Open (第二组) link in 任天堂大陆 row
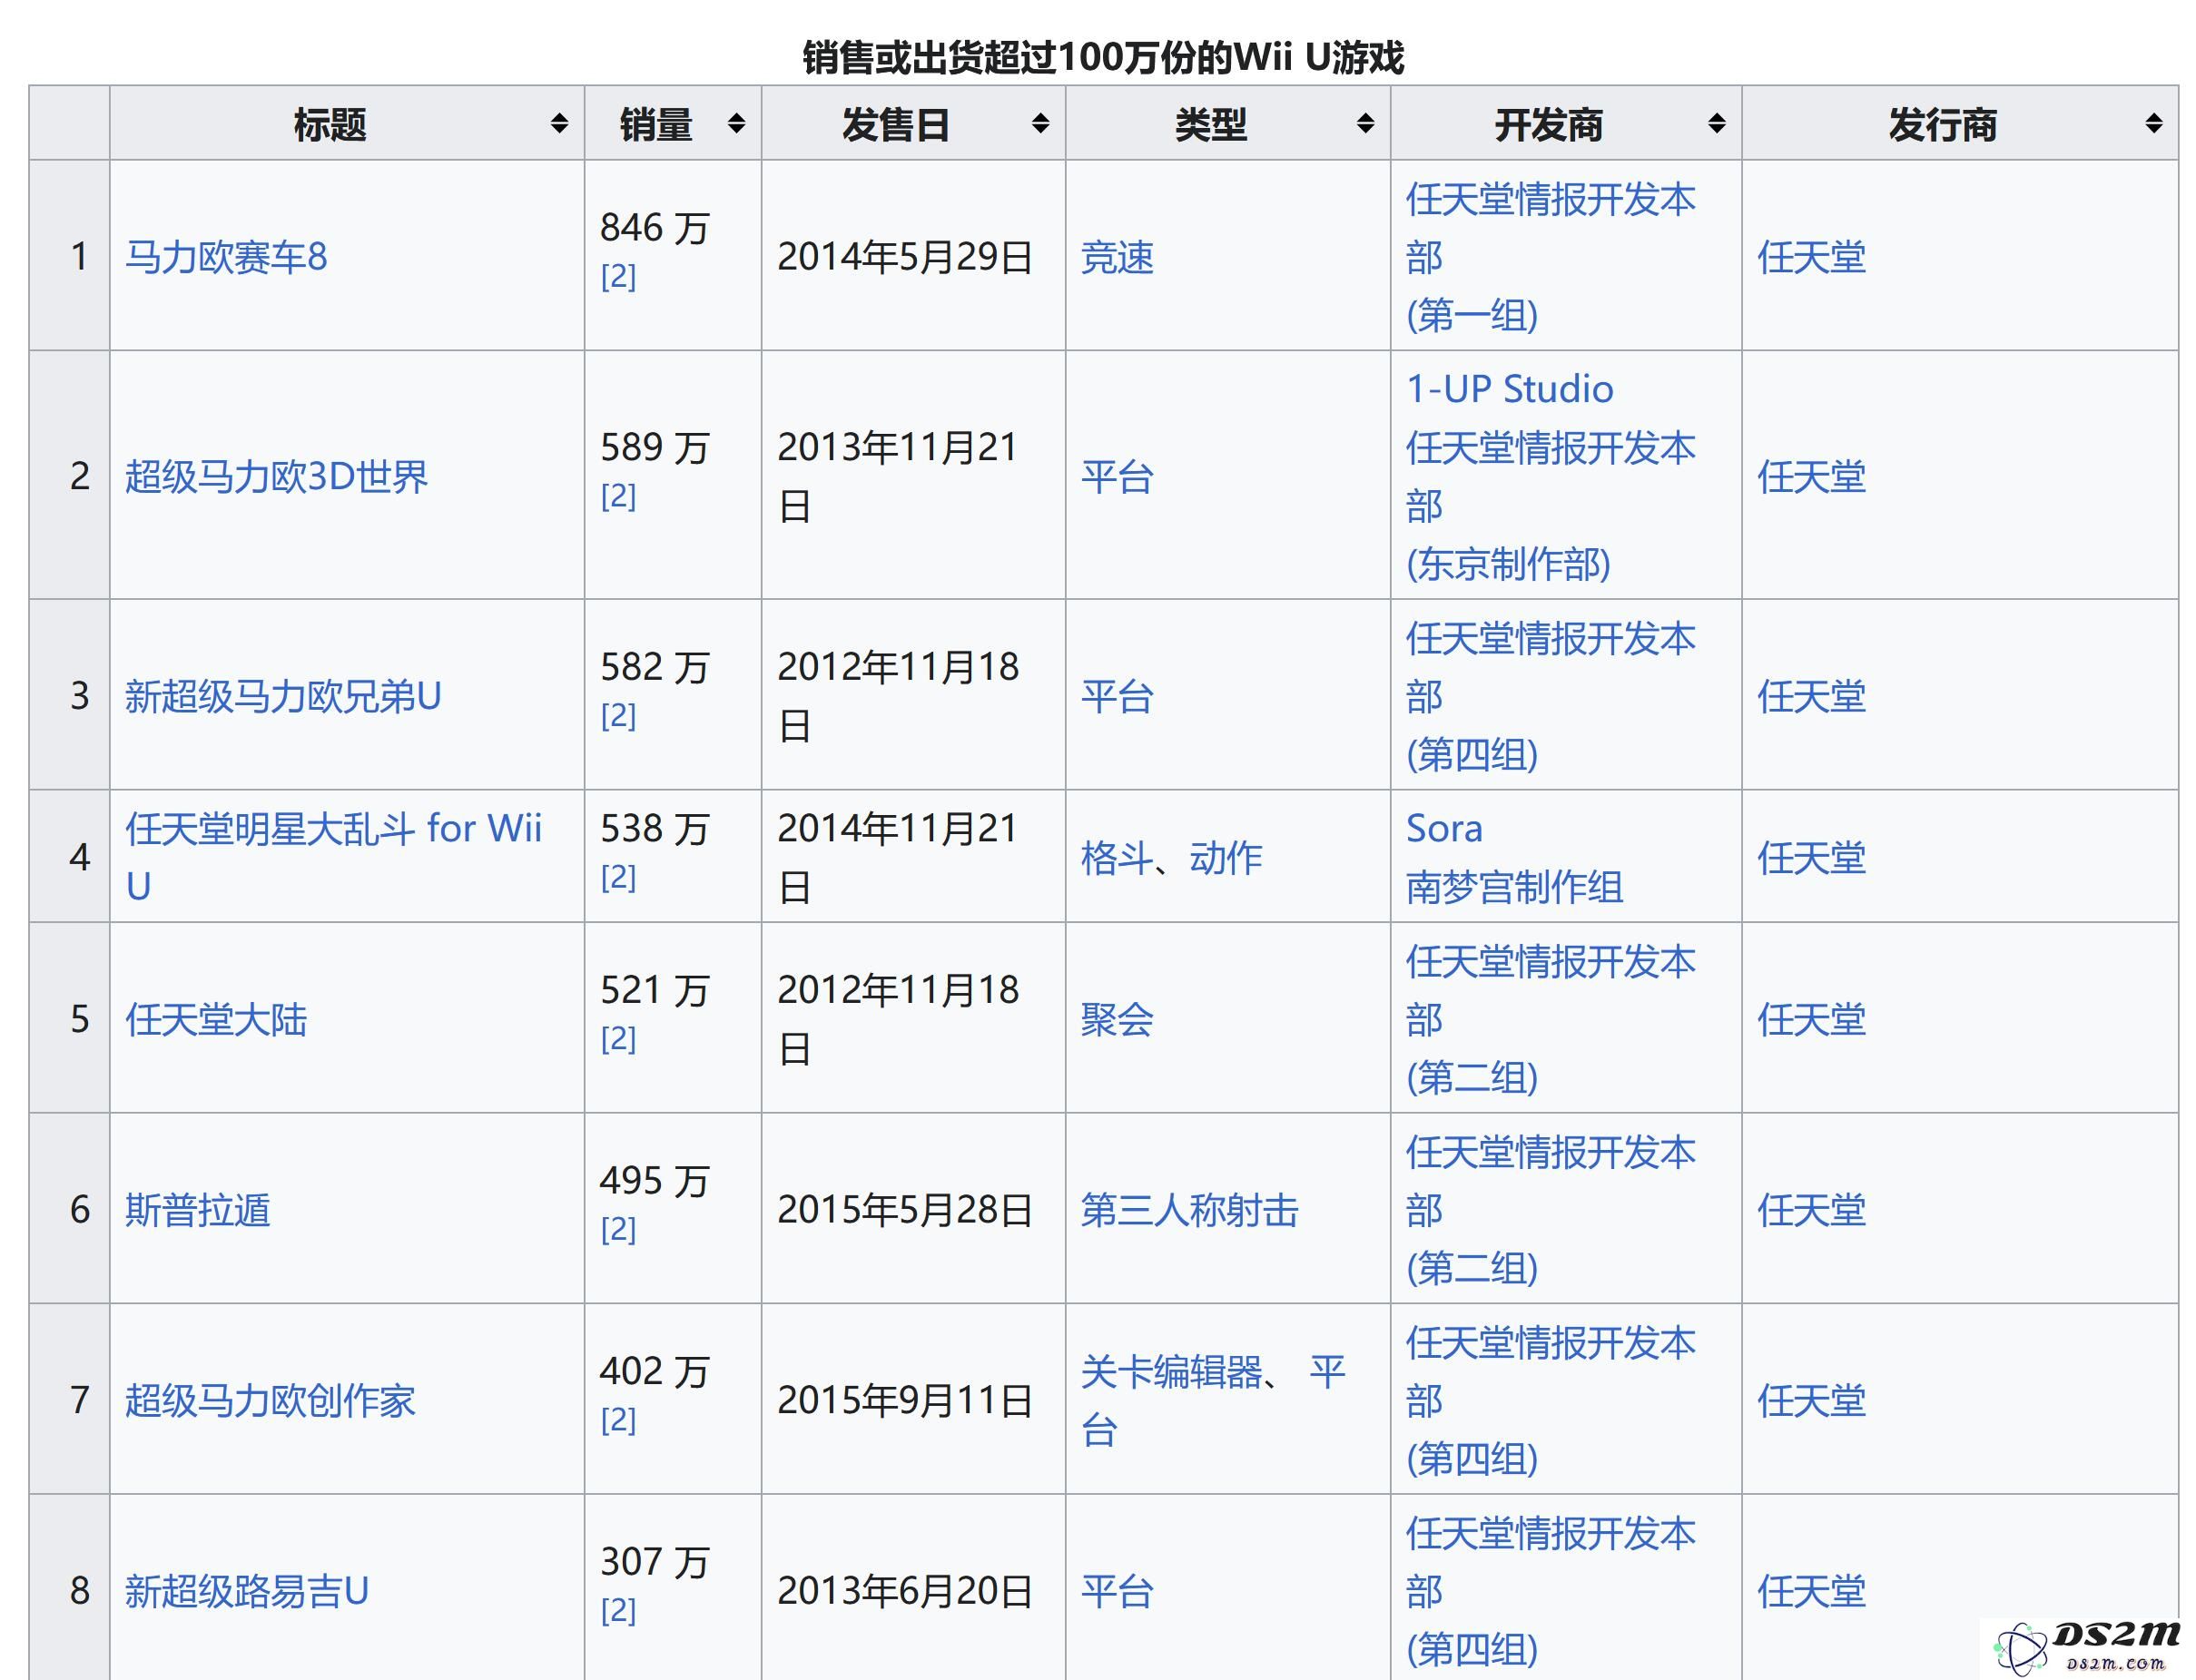Viewport: 2196px width, 1680px height. tap(1472, 1077)
